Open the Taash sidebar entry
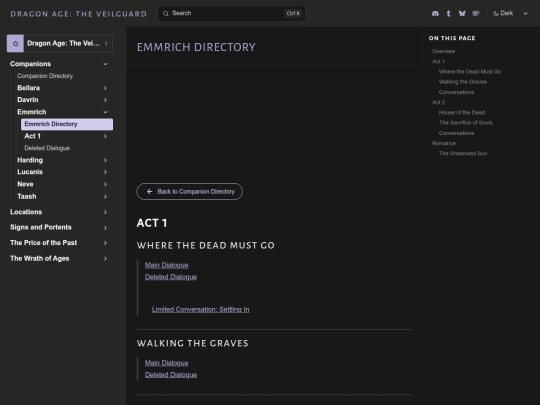 [27, 196]
